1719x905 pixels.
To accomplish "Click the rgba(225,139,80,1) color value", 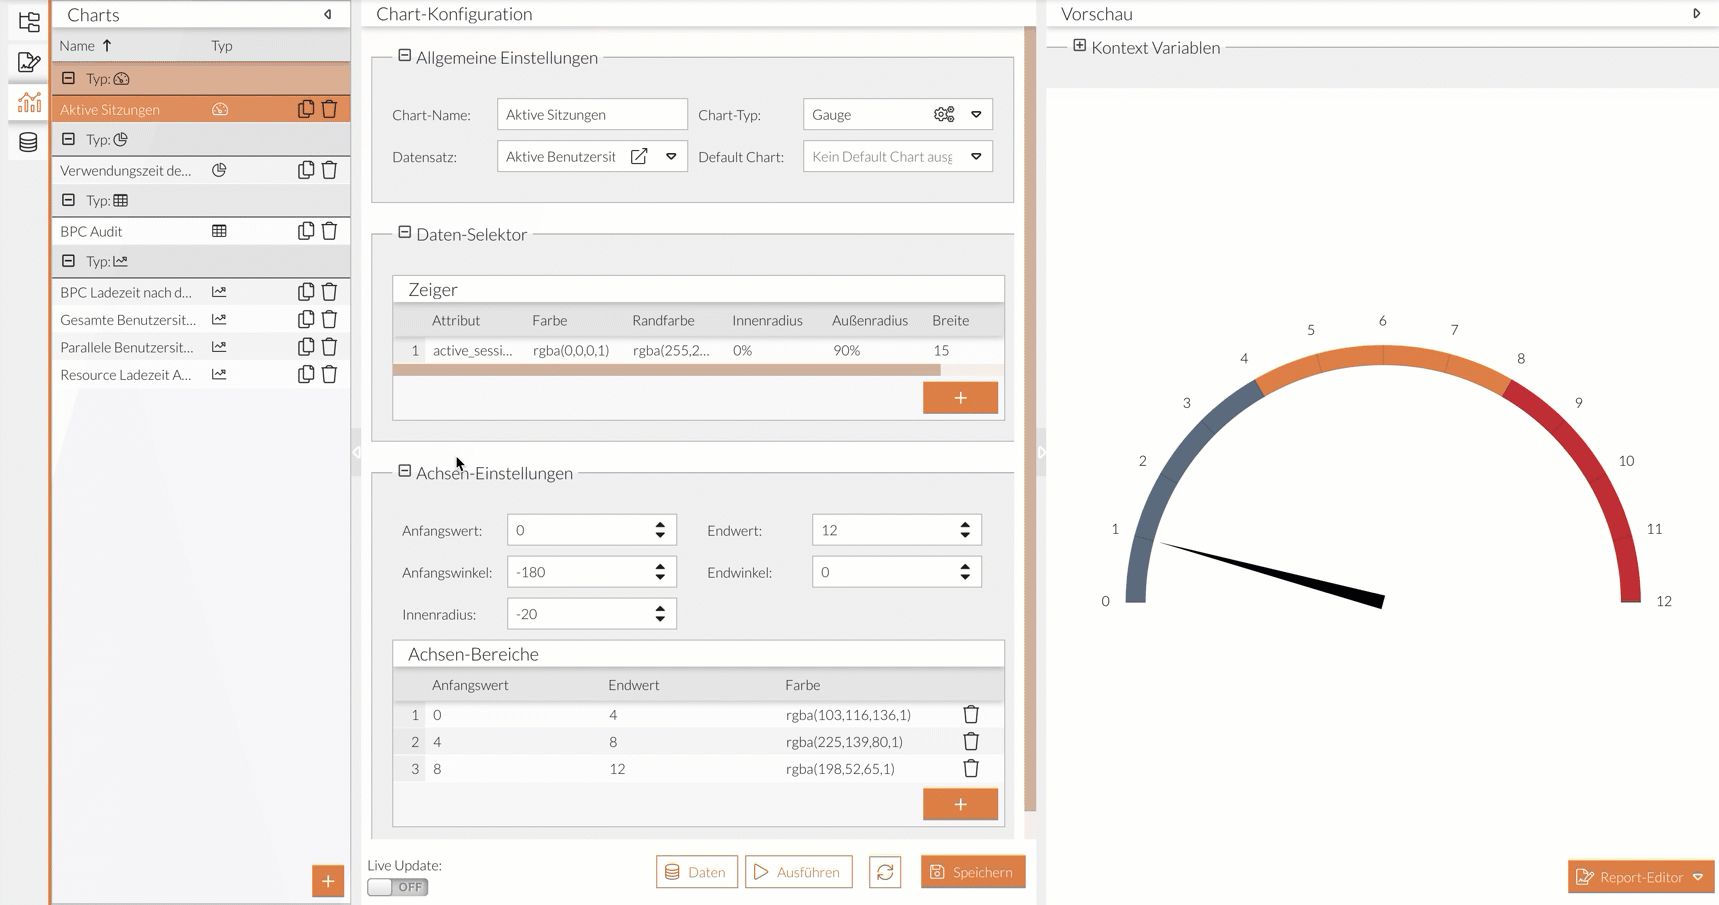I will click(x=844, y=742).
